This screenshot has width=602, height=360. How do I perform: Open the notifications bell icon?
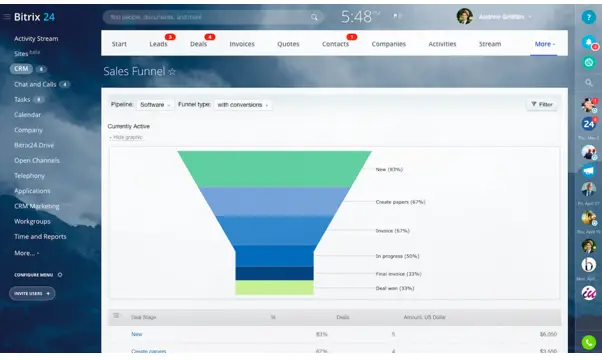point(588,42)
